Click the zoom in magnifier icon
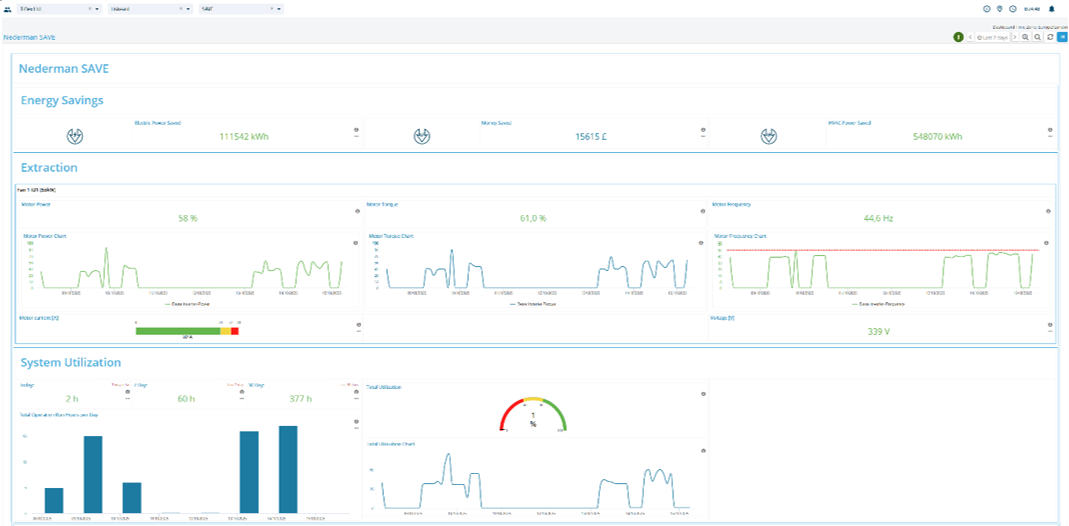1069x526 pixels. pos(1026,37)
